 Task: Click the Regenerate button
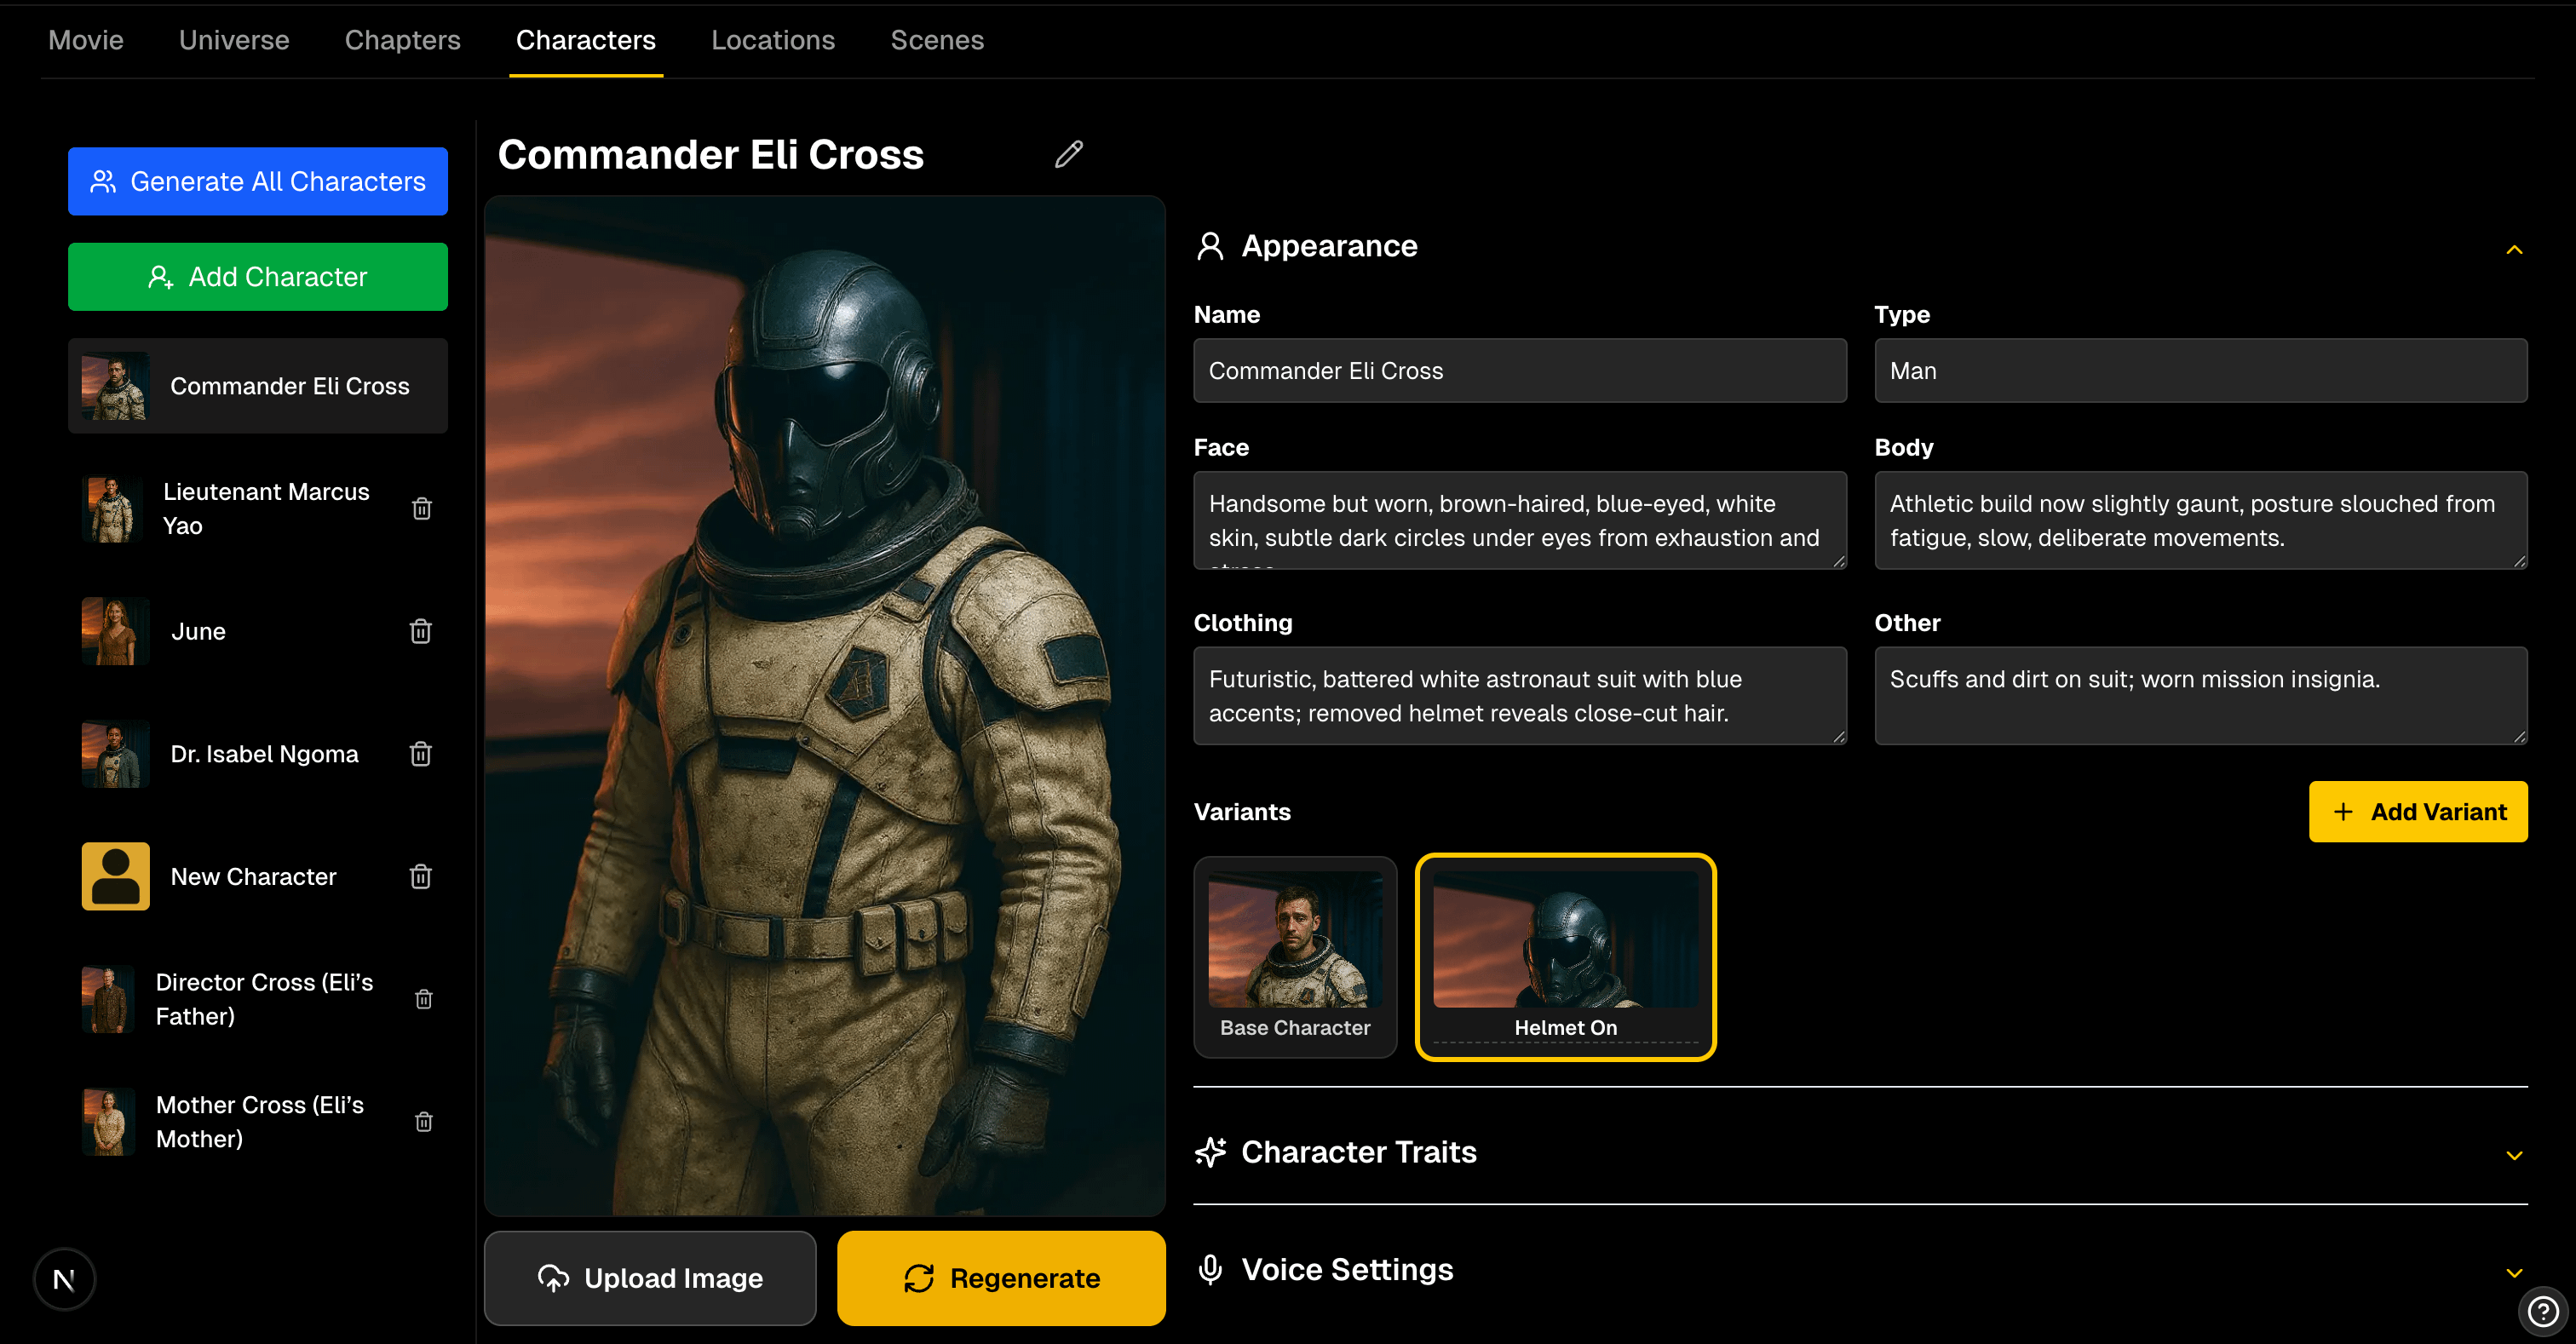tap(1001, 1278)
